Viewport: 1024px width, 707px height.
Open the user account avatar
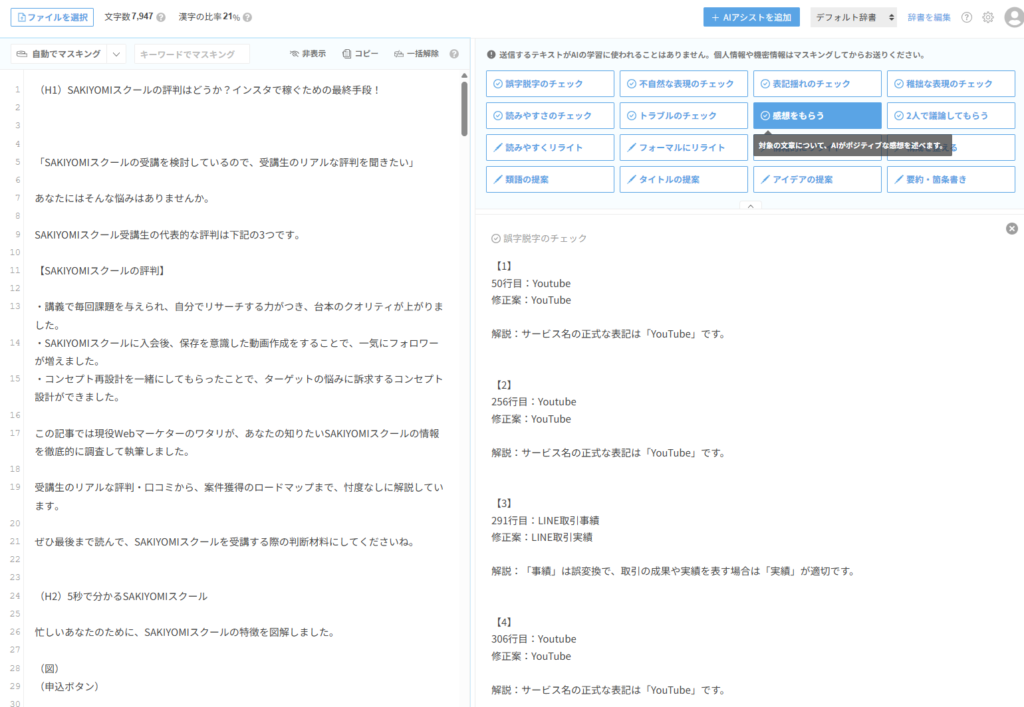coord(1014,18)
